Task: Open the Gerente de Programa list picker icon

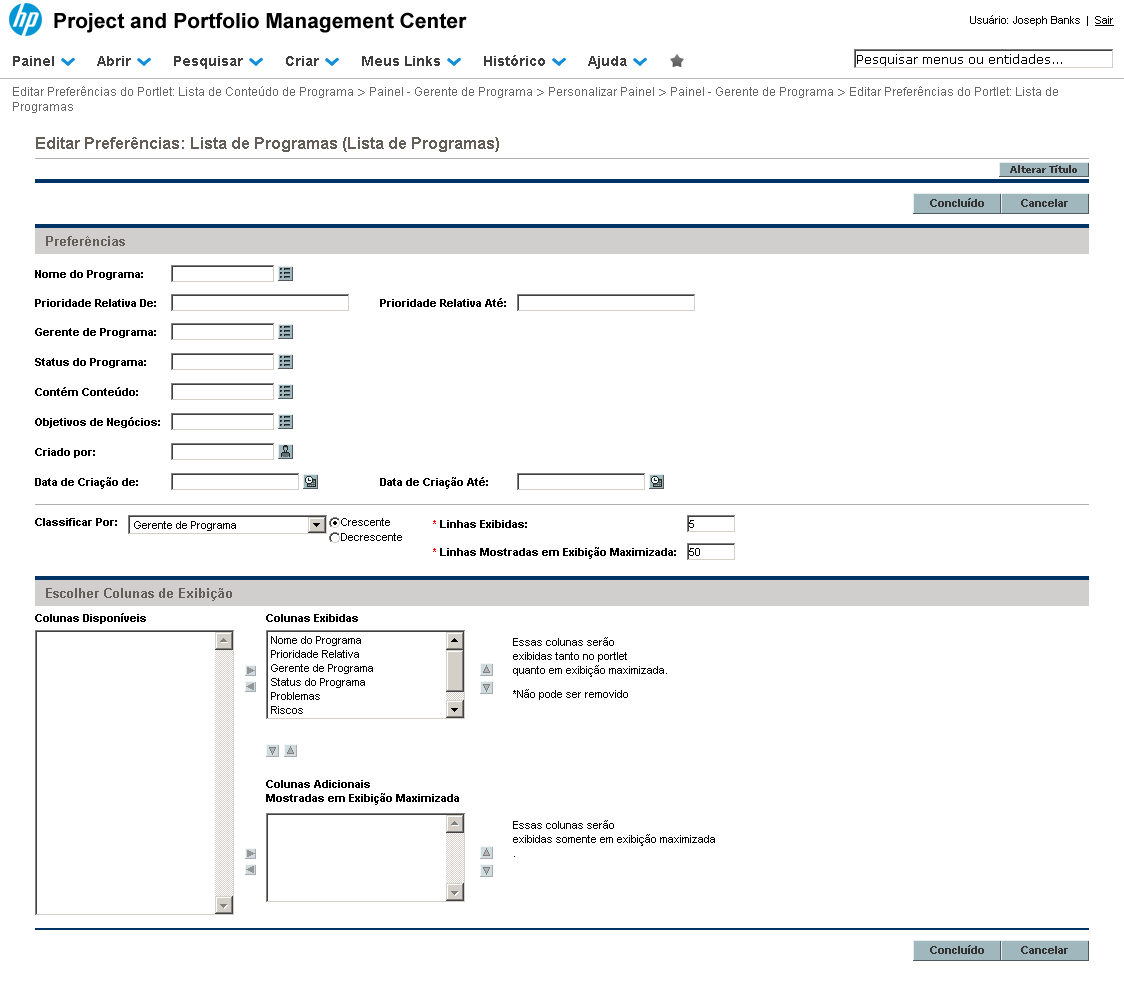Action: coord(286,332)
